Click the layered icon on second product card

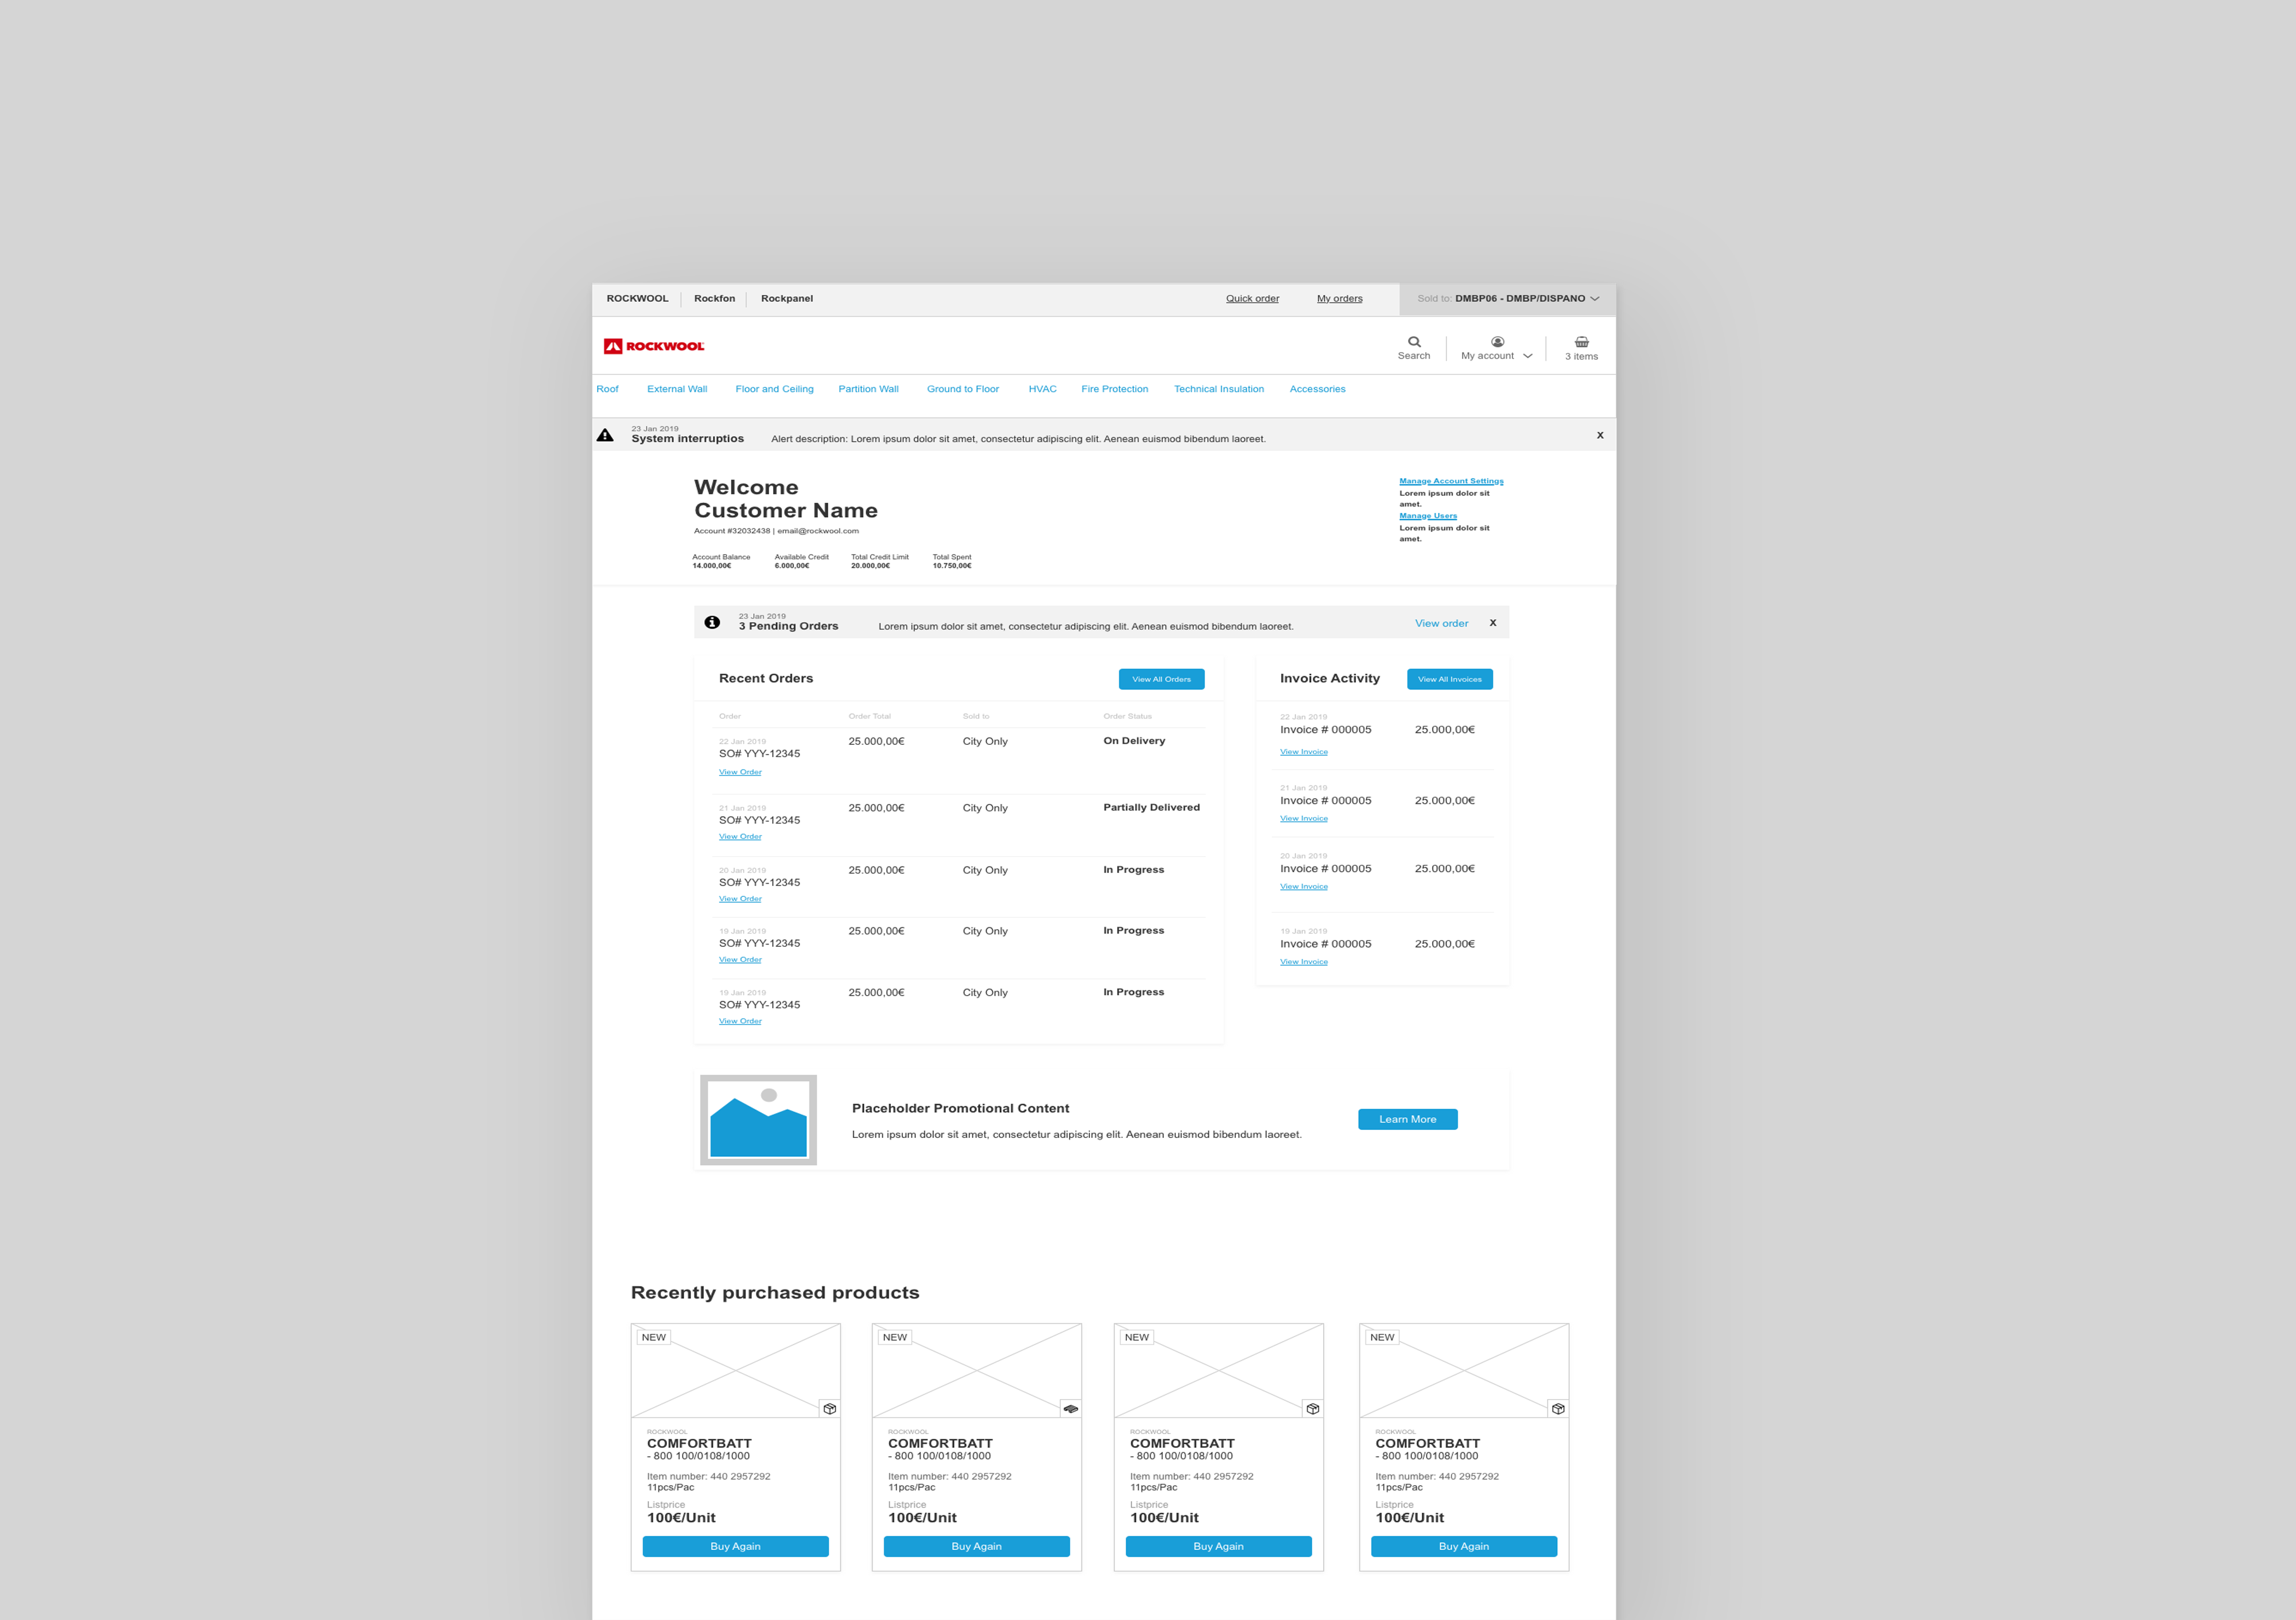(x=1070, y=1408)
